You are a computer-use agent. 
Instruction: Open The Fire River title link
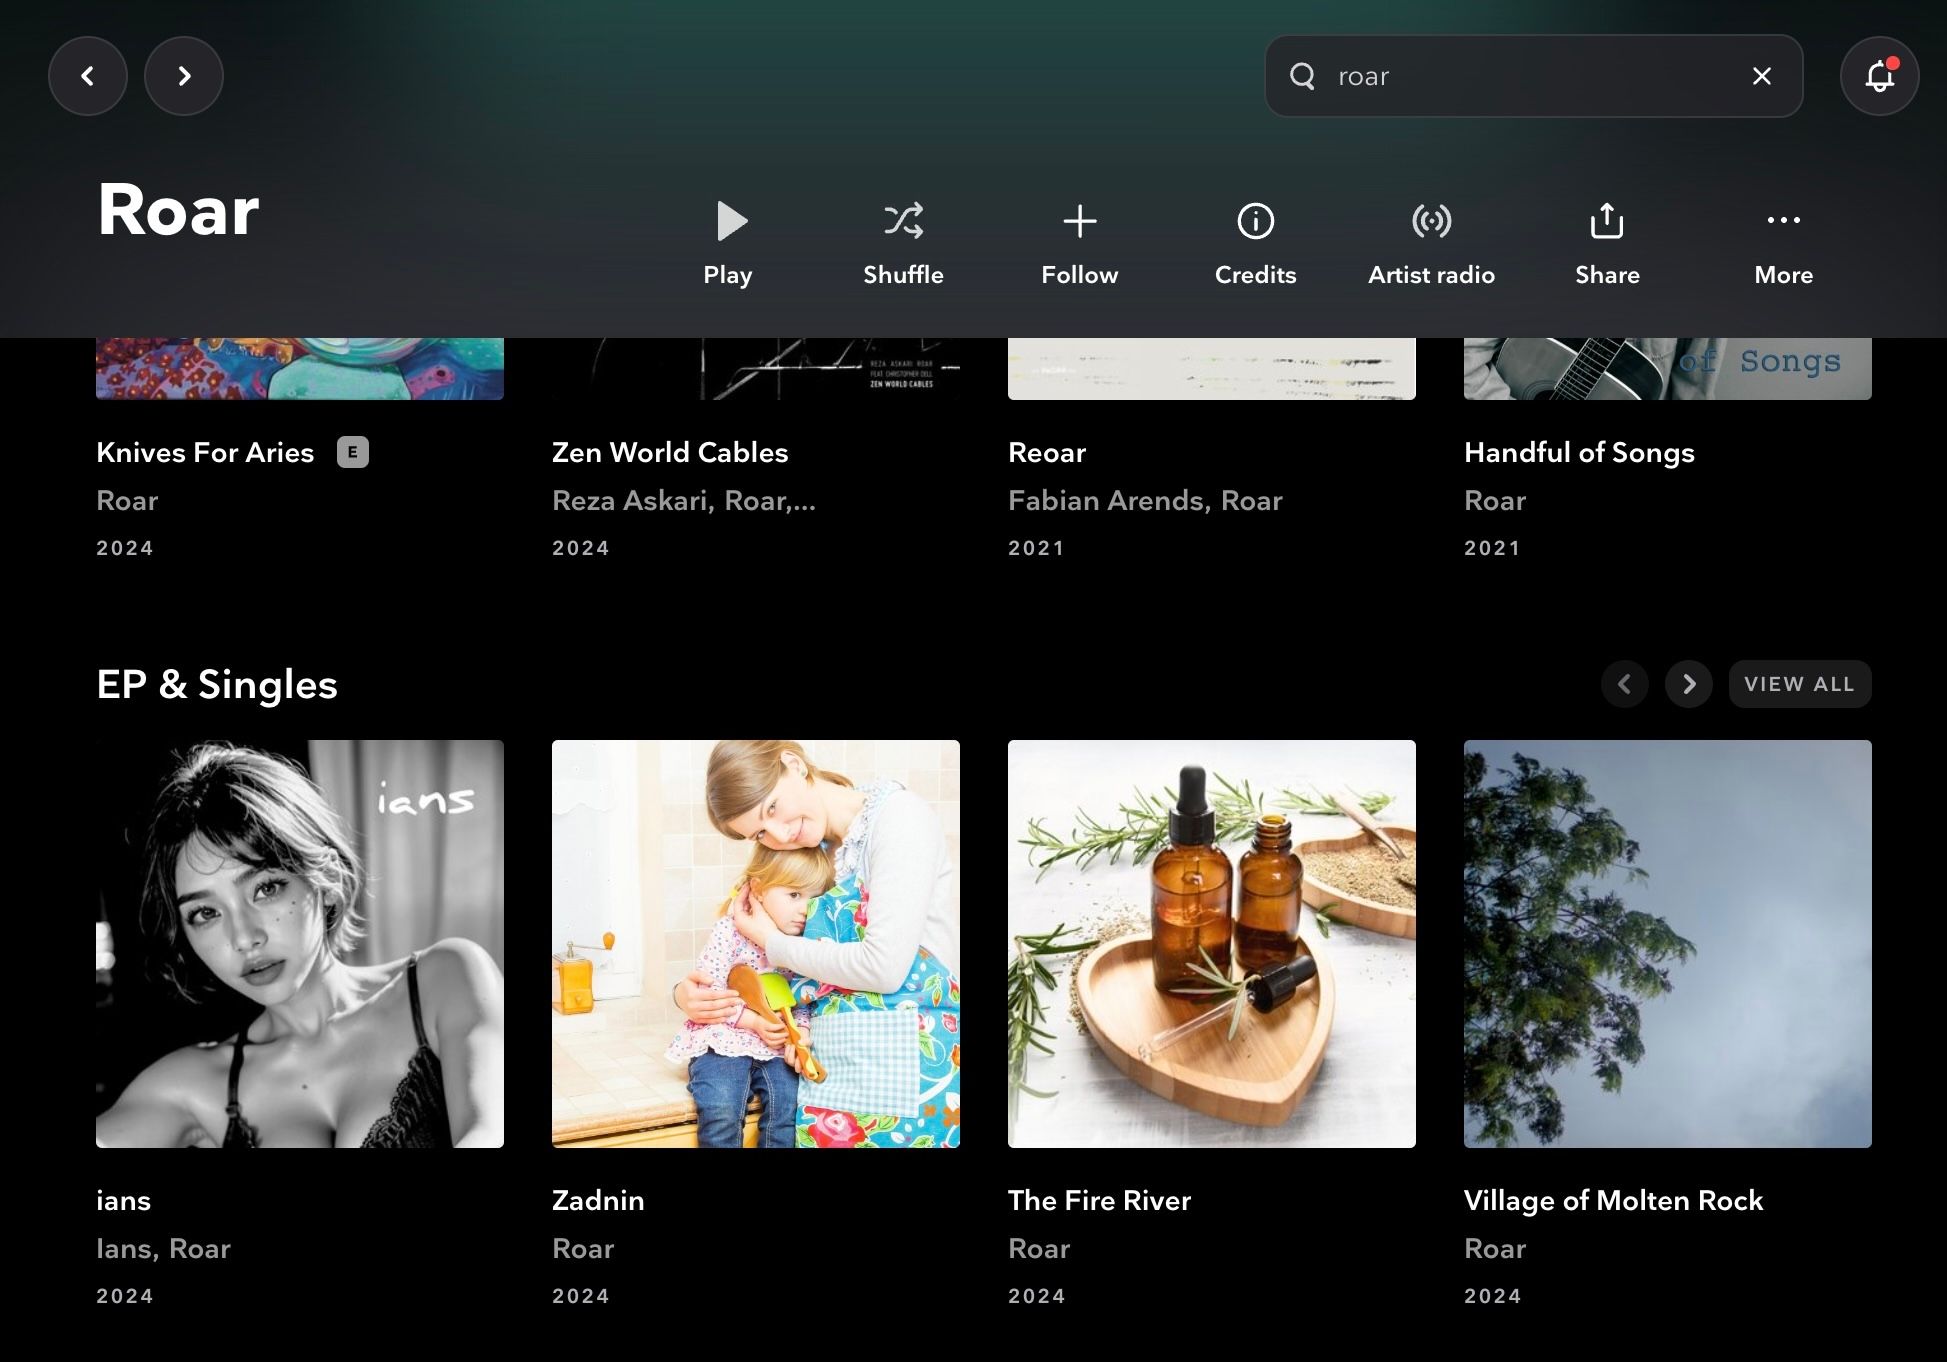coord(1100,1200)
